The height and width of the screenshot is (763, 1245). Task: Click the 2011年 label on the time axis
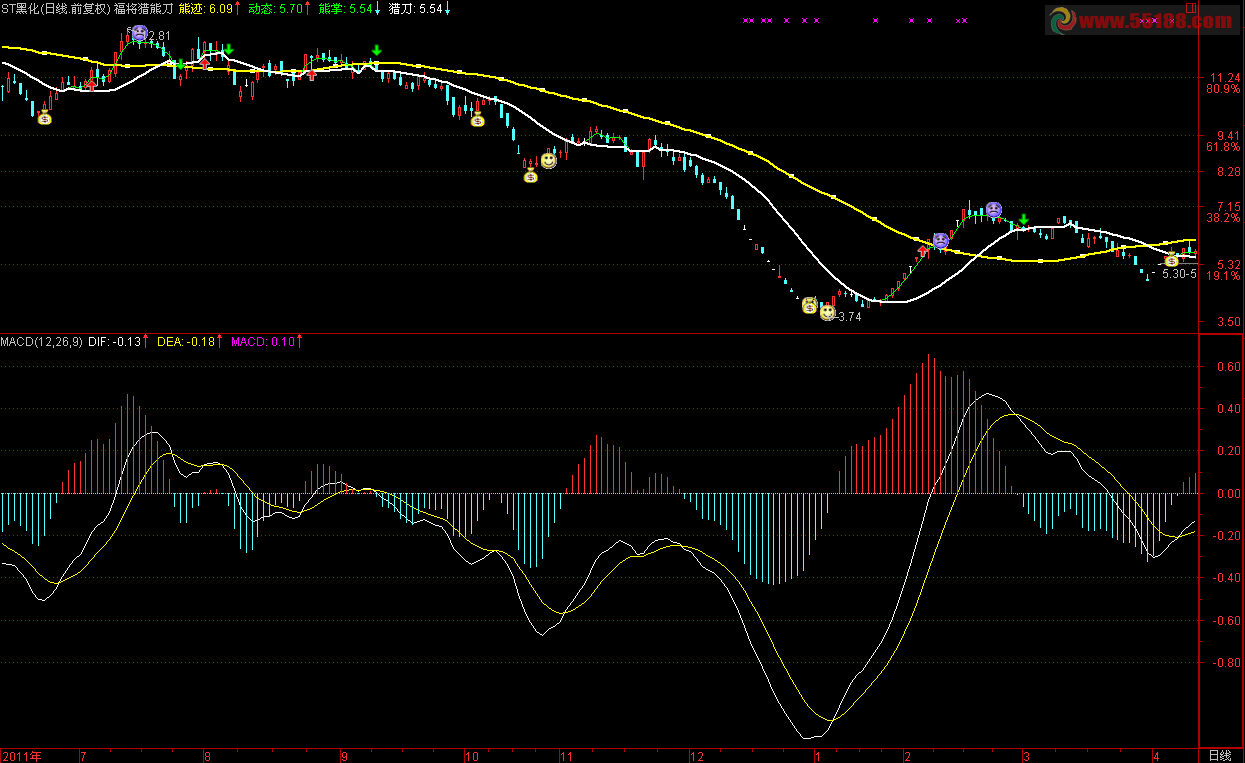(x=23, y=755)
